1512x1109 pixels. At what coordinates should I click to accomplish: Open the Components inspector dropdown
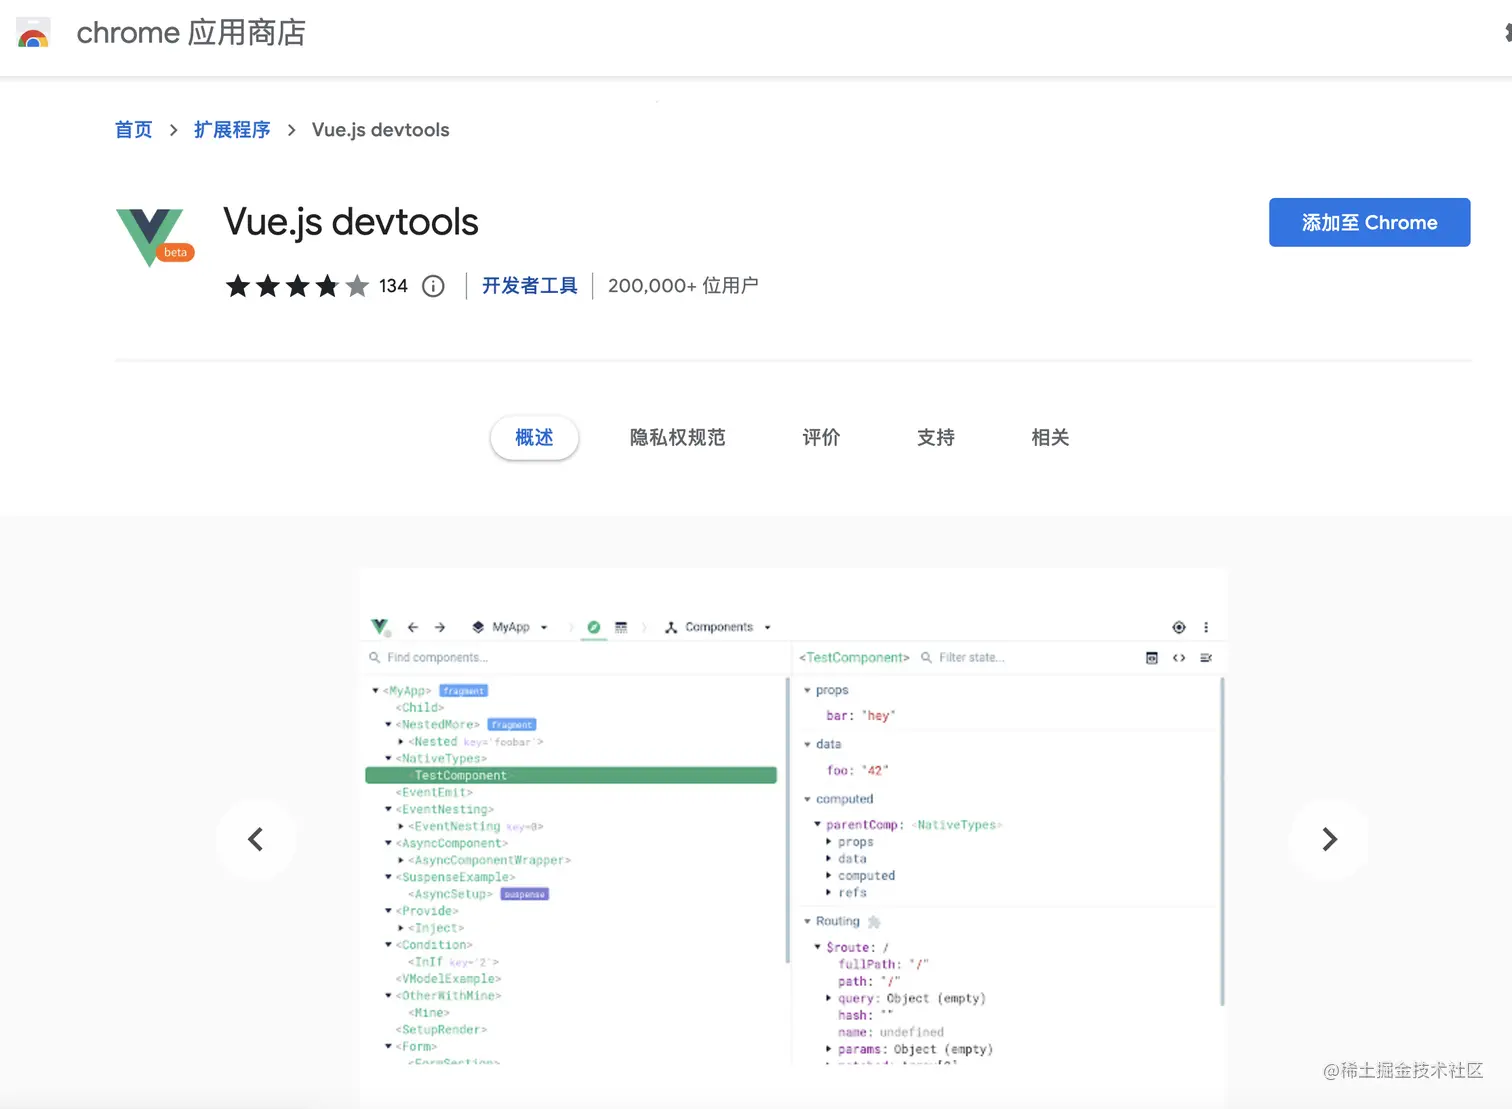tap(719, 627)
